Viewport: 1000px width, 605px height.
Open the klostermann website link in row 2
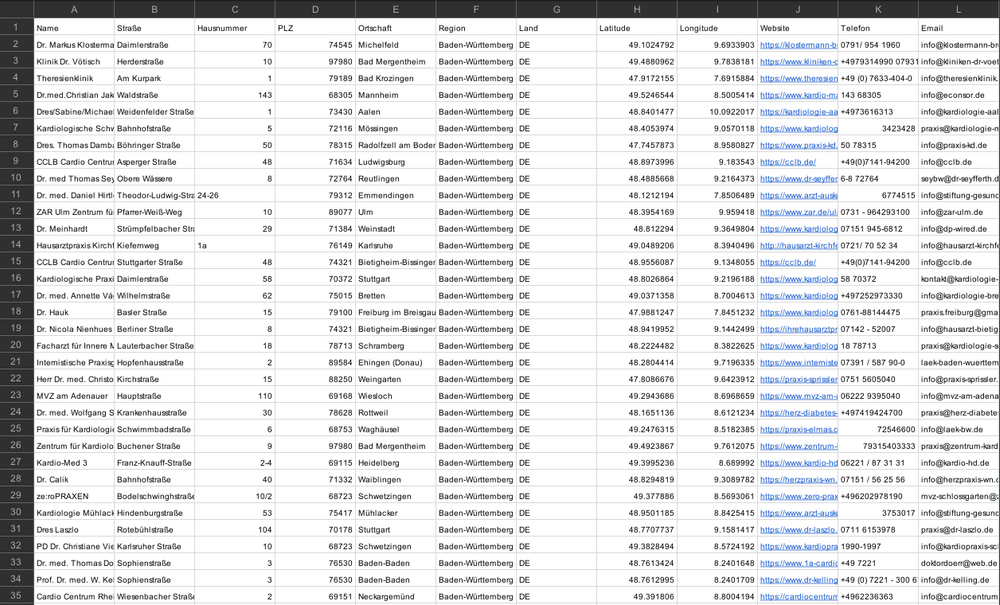(x=798, y=45)
